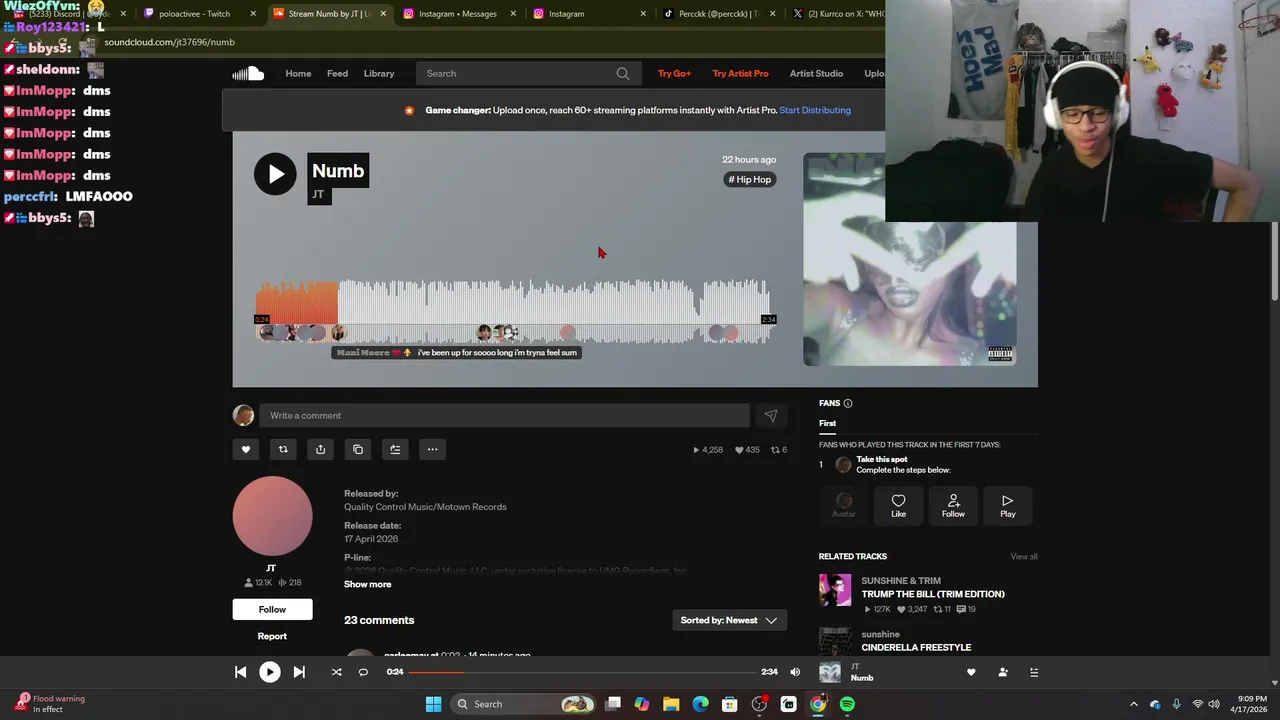Click JT's round profile avatar
Image resolution: width=1280 pixels, height=720 pixels.
(272, 516)
